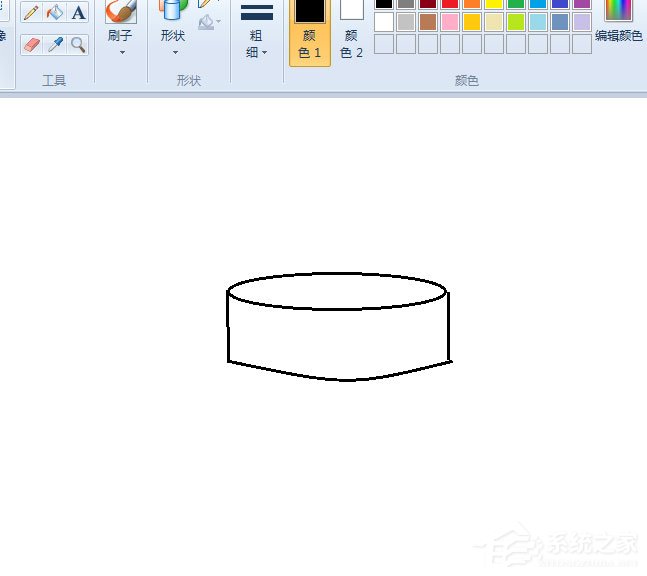Viewport: 647px width, 576px height.
Task: Activate the 颜色 1 color slot
Action: pos(309,31)
